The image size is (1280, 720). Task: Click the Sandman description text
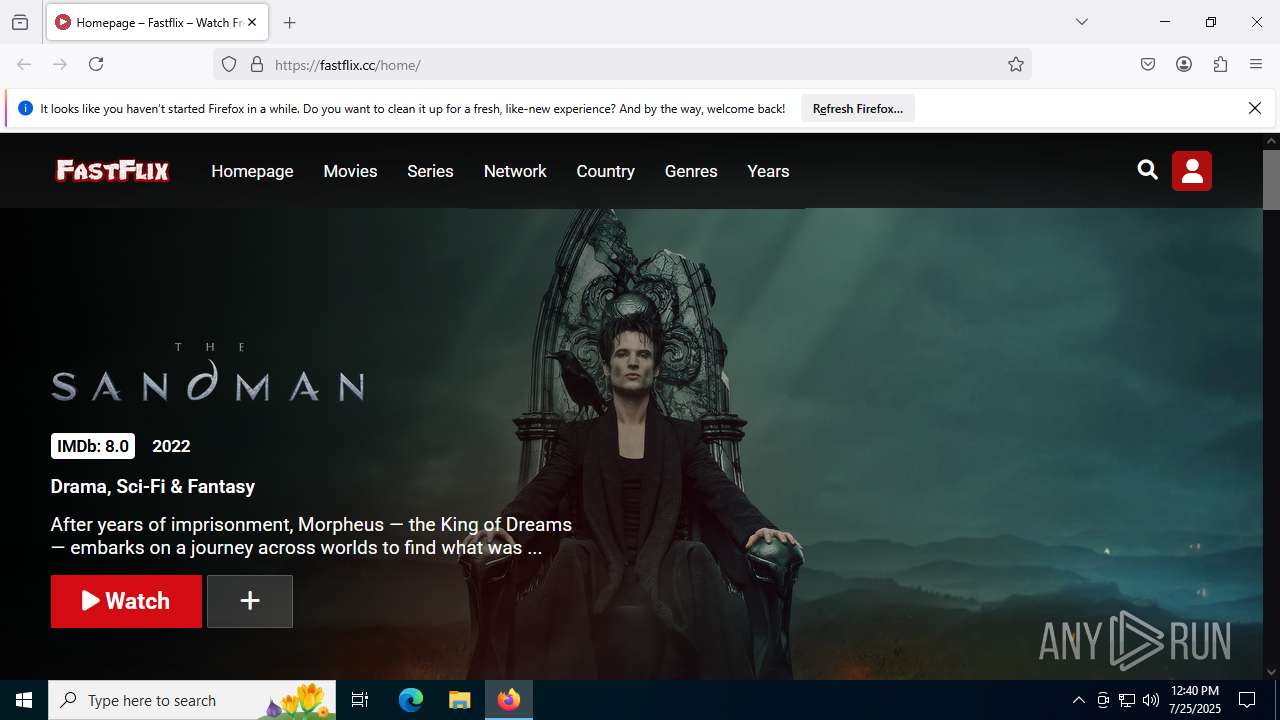[311, 536]
